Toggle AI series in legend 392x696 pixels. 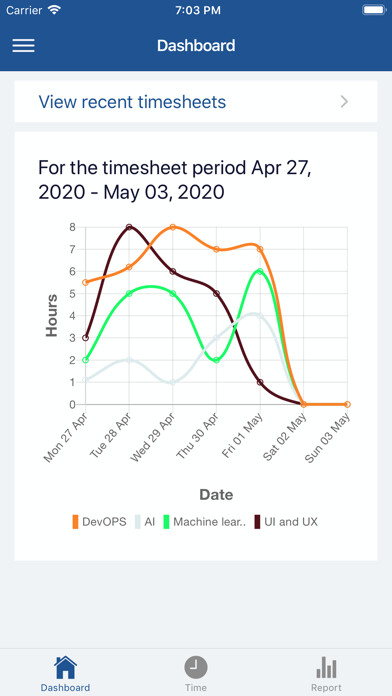point(145,522)
